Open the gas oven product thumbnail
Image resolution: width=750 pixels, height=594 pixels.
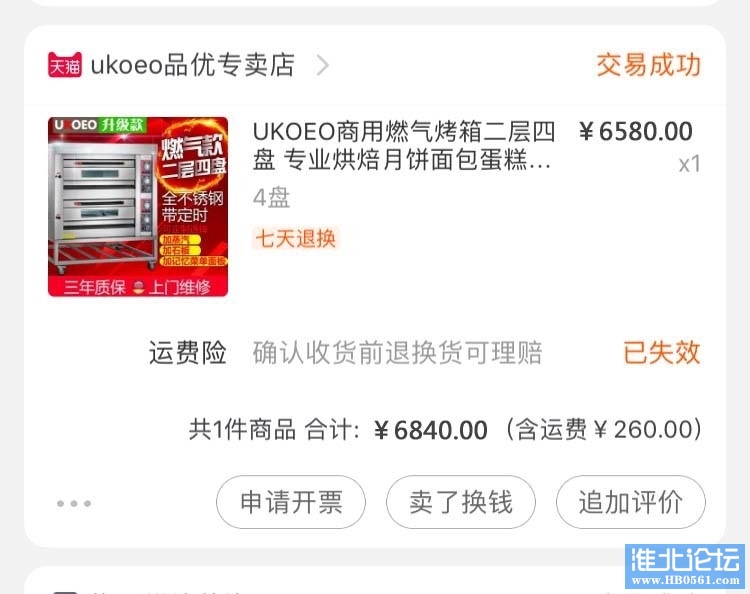click(138, 207)
